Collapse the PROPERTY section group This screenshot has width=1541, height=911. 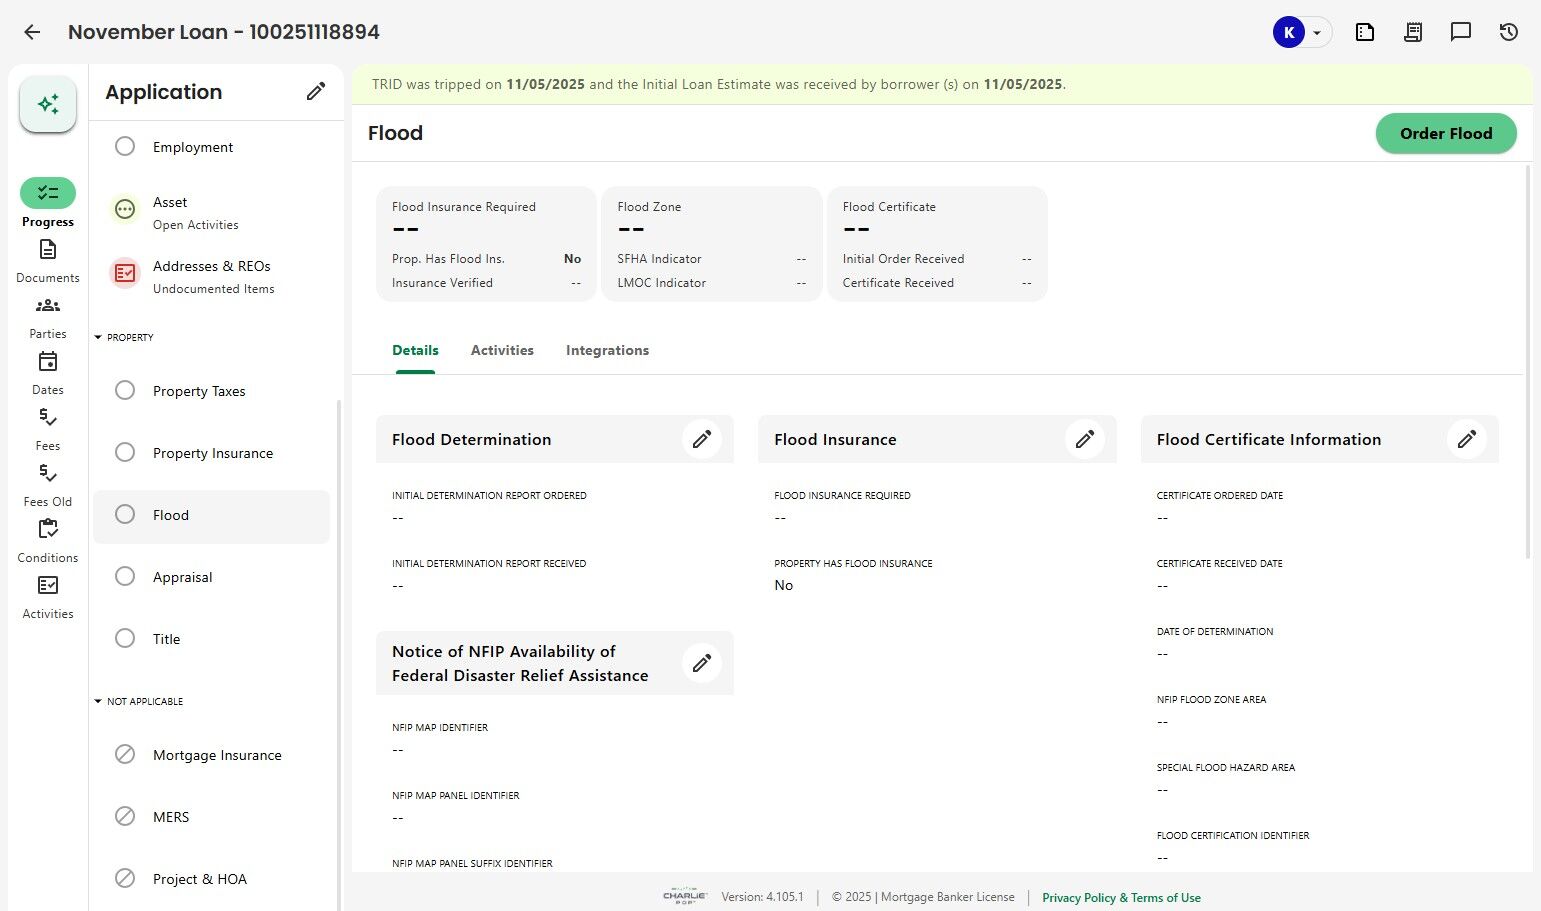coord(98,338)
